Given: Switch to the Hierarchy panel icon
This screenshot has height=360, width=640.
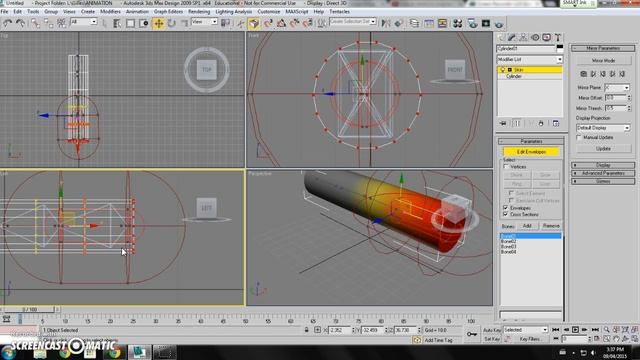Looking at the screenshot, I should pyautogui.click(x=523, y=38).
